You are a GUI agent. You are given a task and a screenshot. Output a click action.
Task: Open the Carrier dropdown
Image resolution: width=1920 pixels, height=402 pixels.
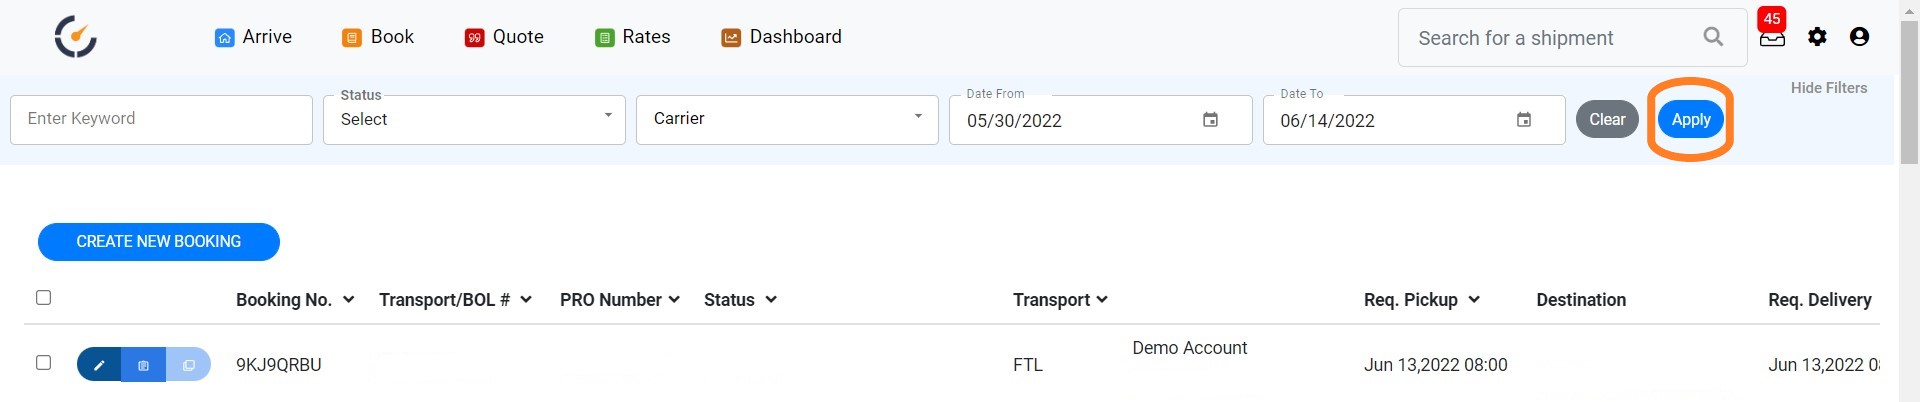[x=787, y=120]
